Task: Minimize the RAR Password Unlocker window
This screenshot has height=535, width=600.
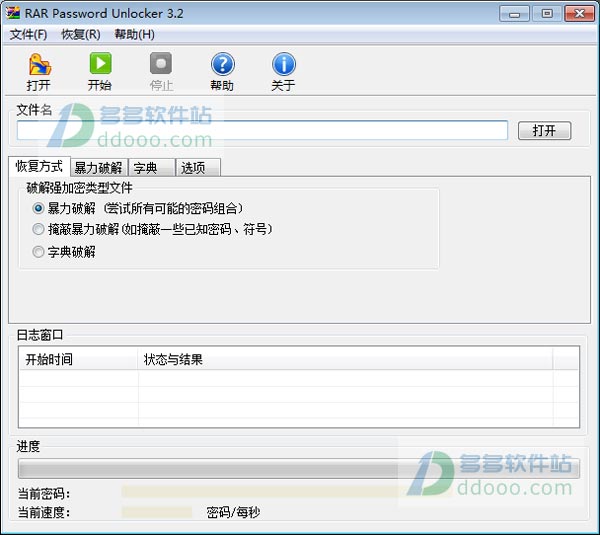Action: (x=514, y=14)
